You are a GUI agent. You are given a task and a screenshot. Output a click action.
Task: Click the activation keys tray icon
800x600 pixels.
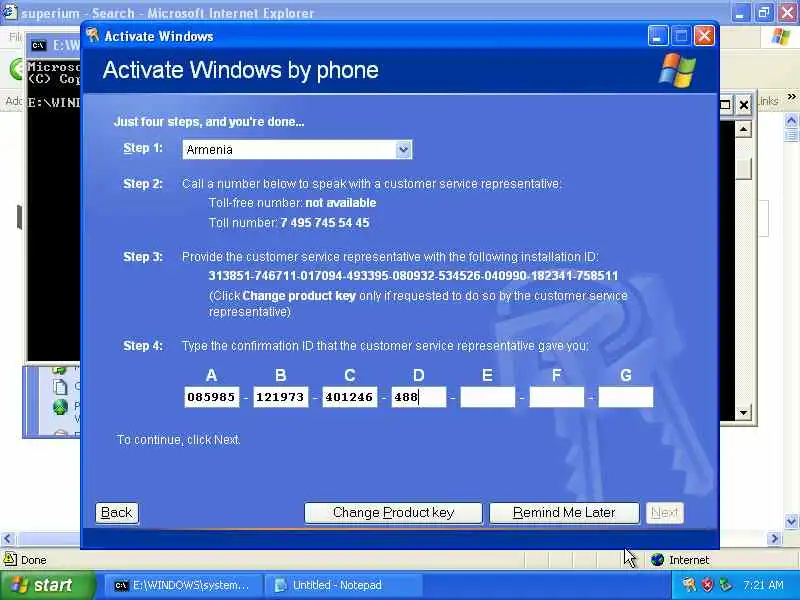[689, 585]
